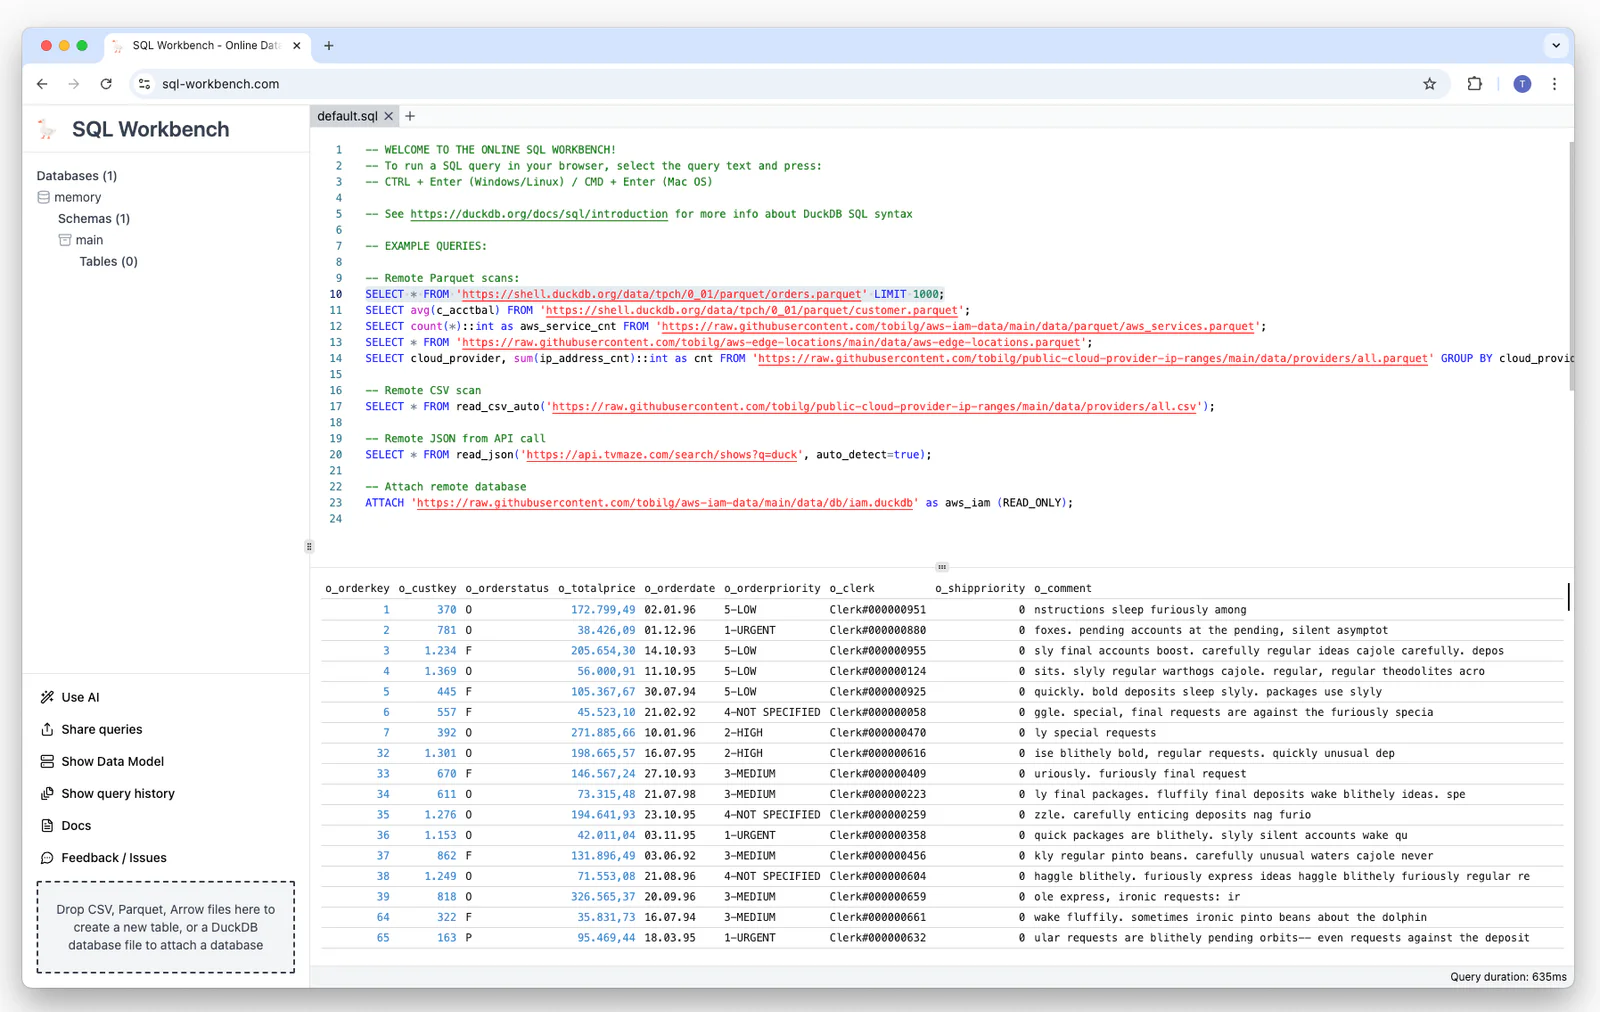Screen dimensions: 1600x1012
Task: Click the browser back arrow
Action: tap(42, 84)
